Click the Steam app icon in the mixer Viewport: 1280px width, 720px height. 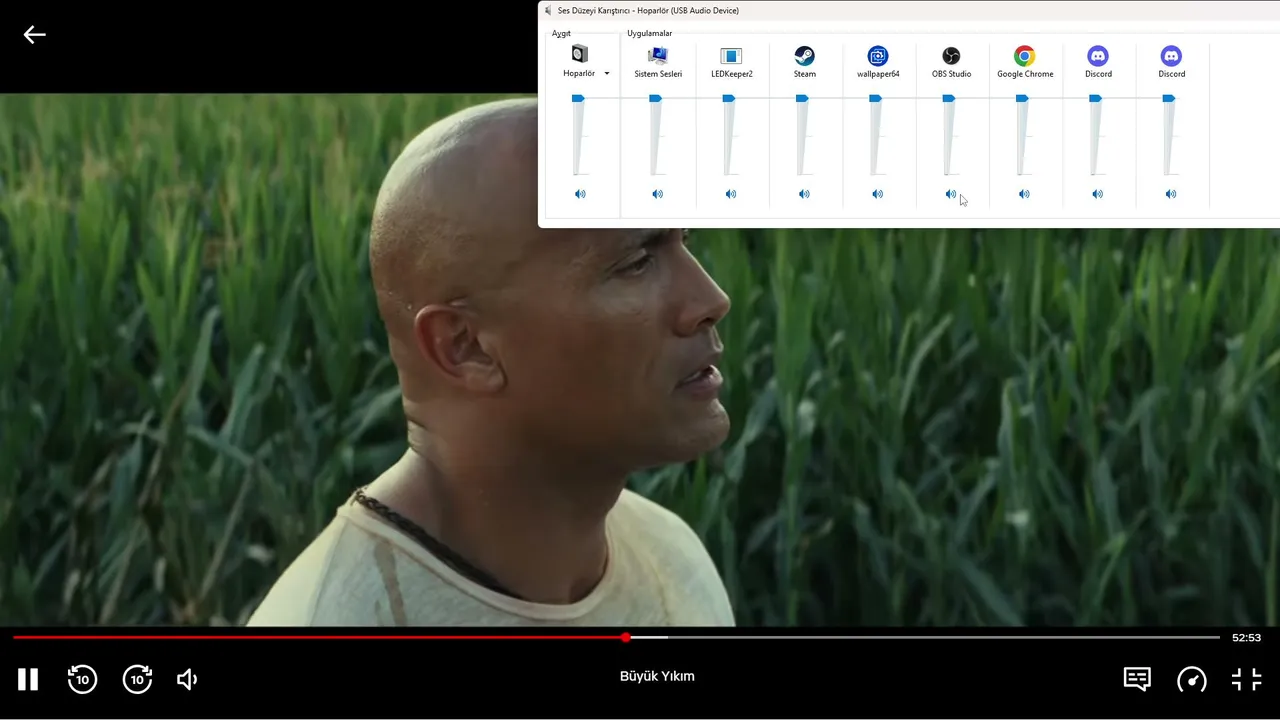pyautogui.click(x=805, y=55)
